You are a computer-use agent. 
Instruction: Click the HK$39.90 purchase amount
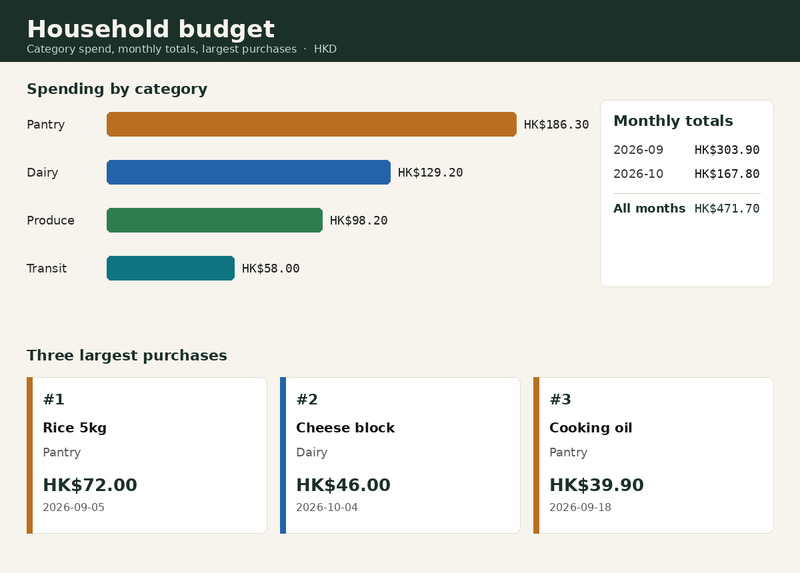[x=596, y=485]
